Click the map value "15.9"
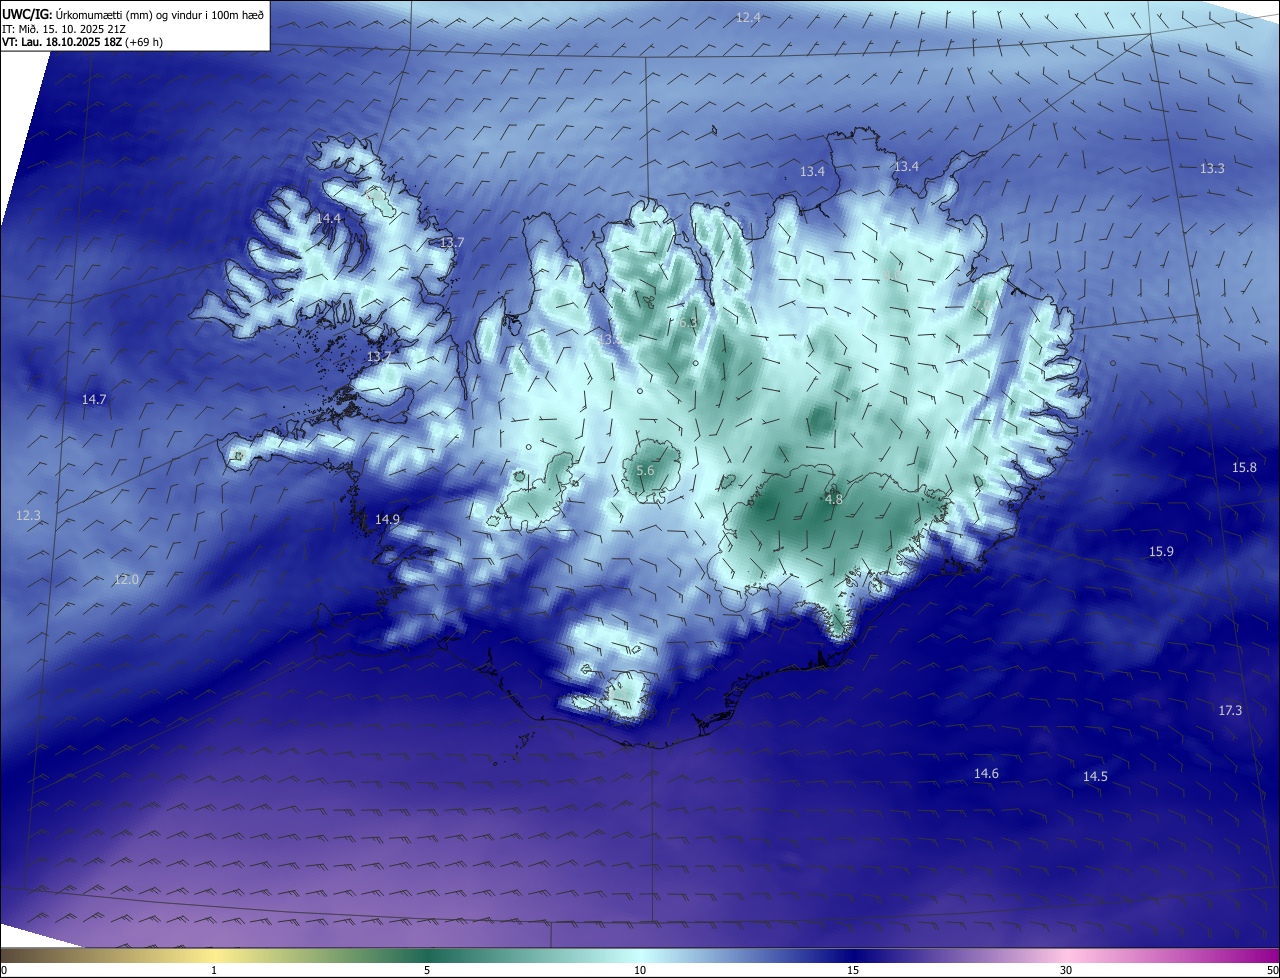The width and height of the screenshot is (1280, 978). pyautogui.click(x=1161, y=551)
